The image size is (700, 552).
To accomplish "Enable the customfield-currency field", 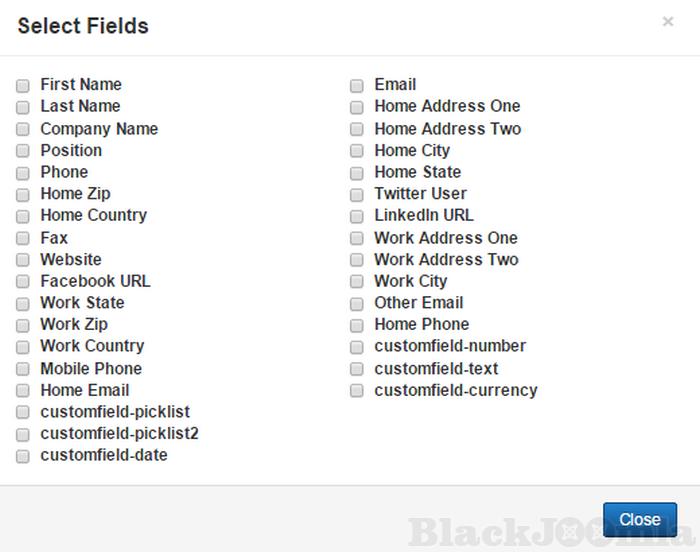I will (x=357, y=391).
